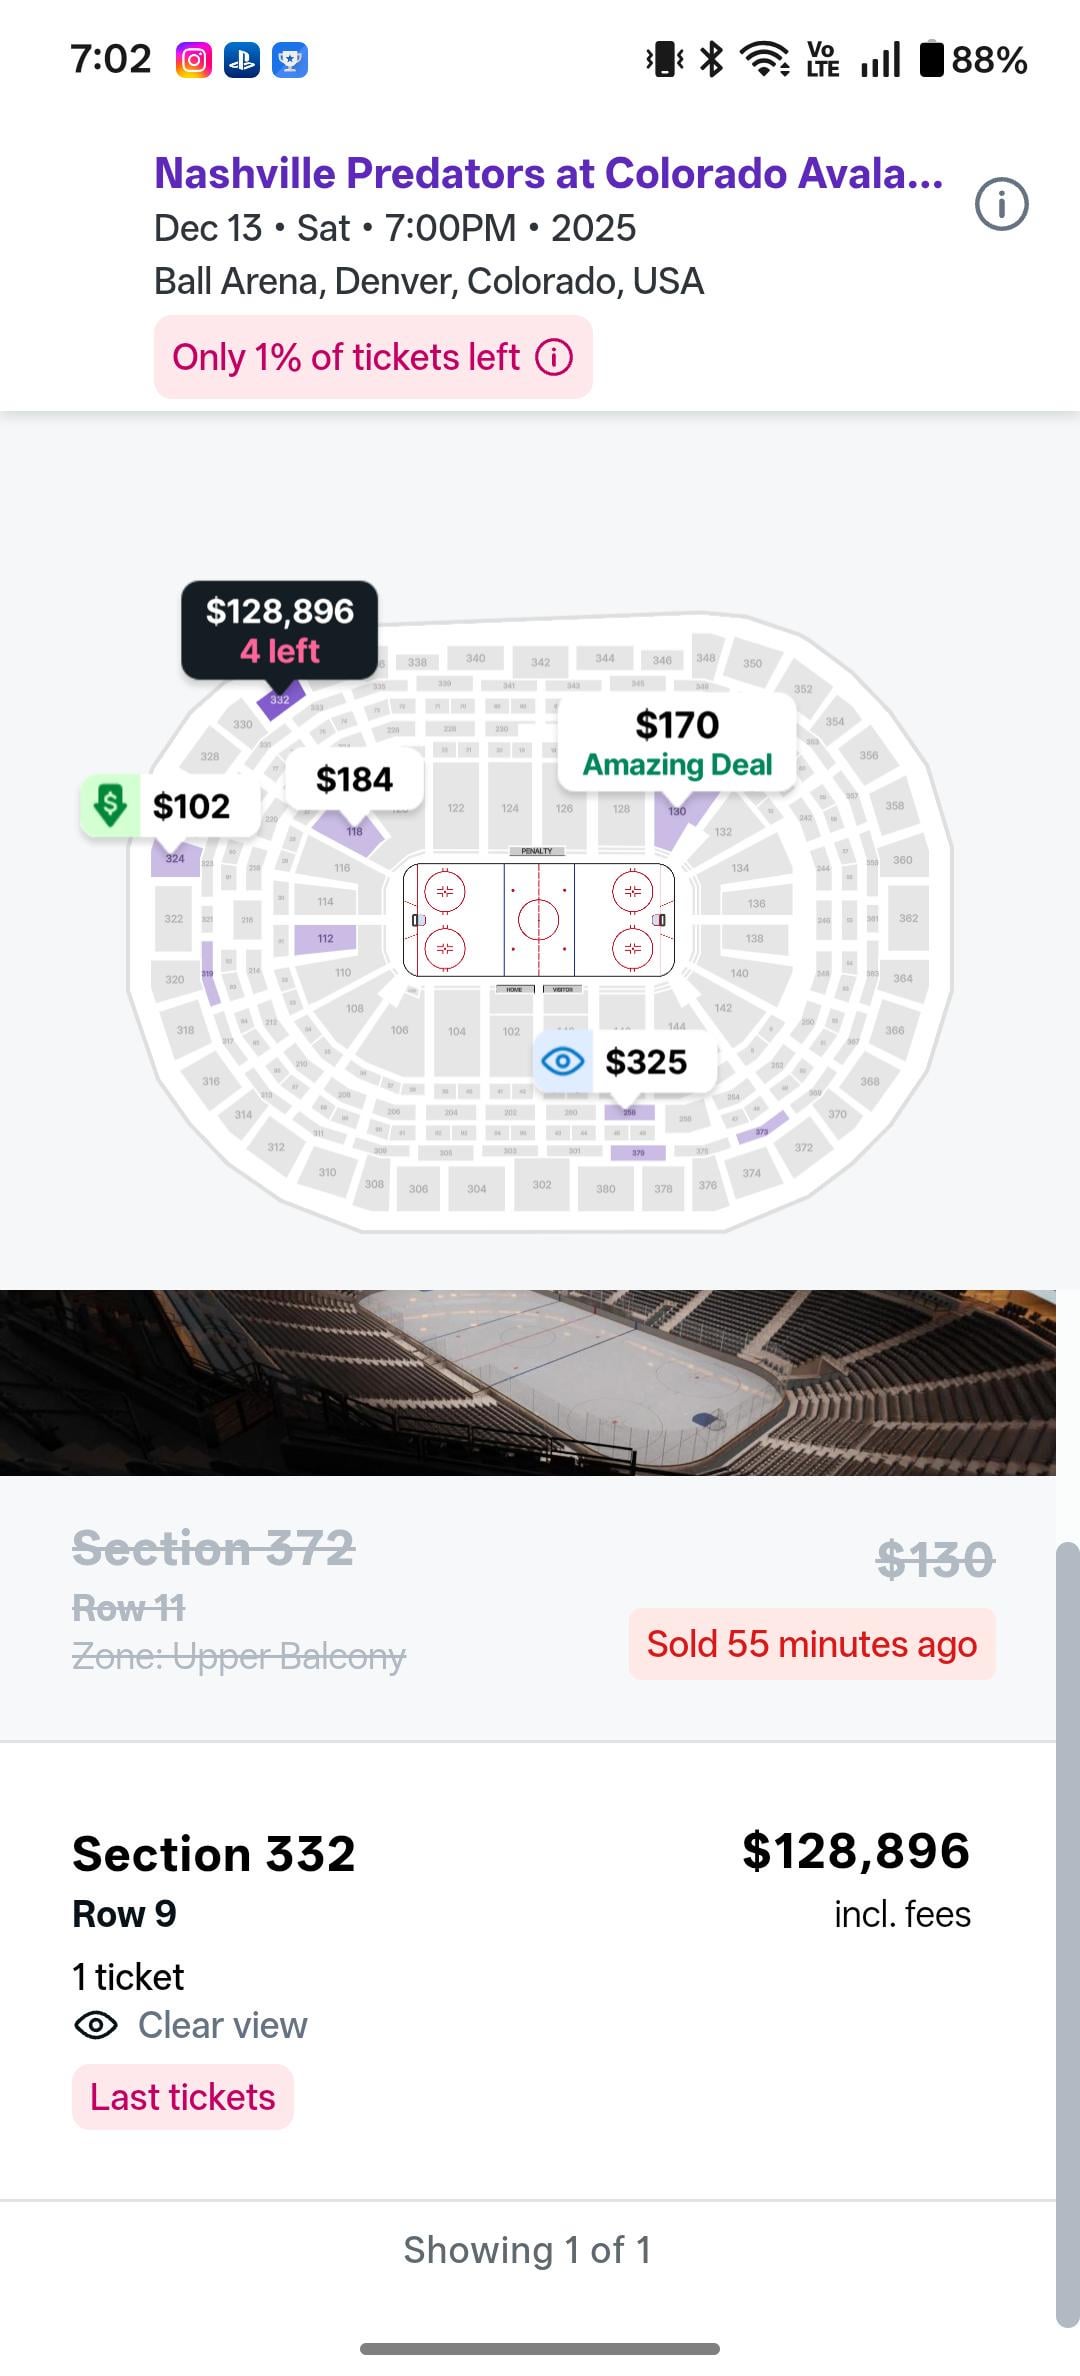Open event info icon beside title
Screen dimensions: 1080x2376
pos(1001,205)
